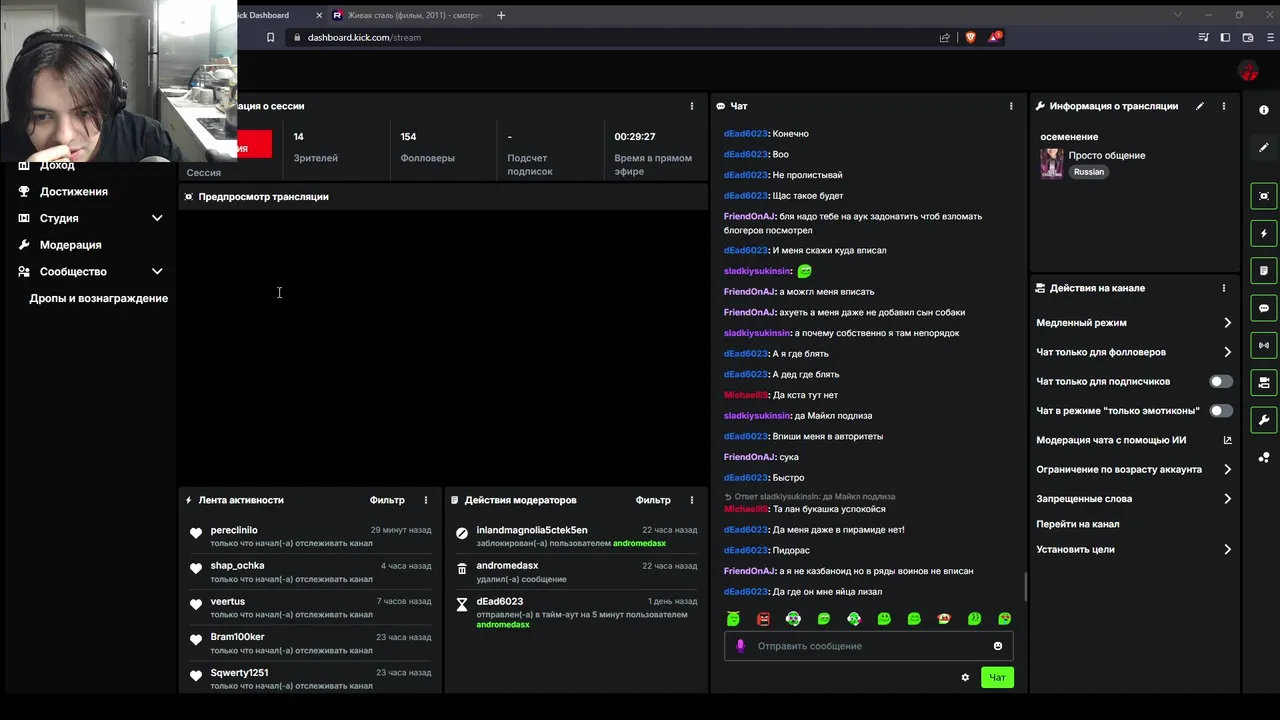Open the Чат panel three-dot menu
This screenshot has width=1280, height=720.
coord(1011,106)
